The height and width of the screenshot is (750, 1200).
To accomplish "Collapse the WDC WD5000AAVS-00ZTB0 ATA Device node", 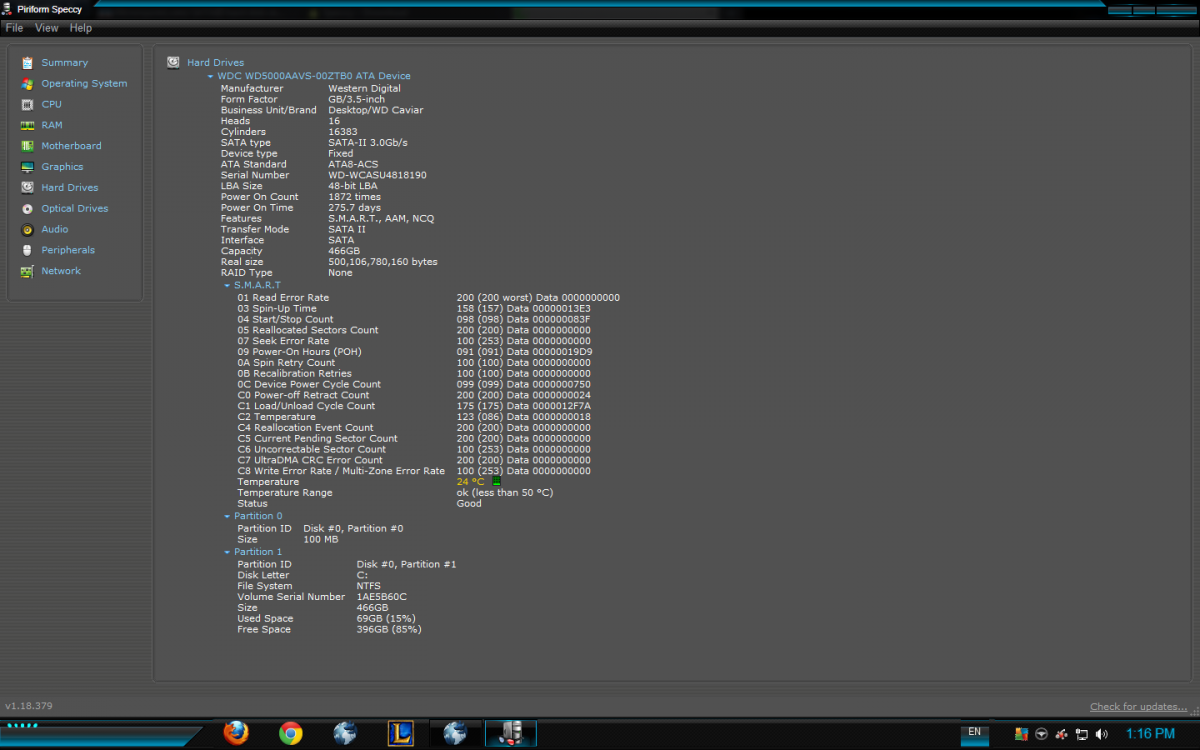I will [x=211, y=76].
